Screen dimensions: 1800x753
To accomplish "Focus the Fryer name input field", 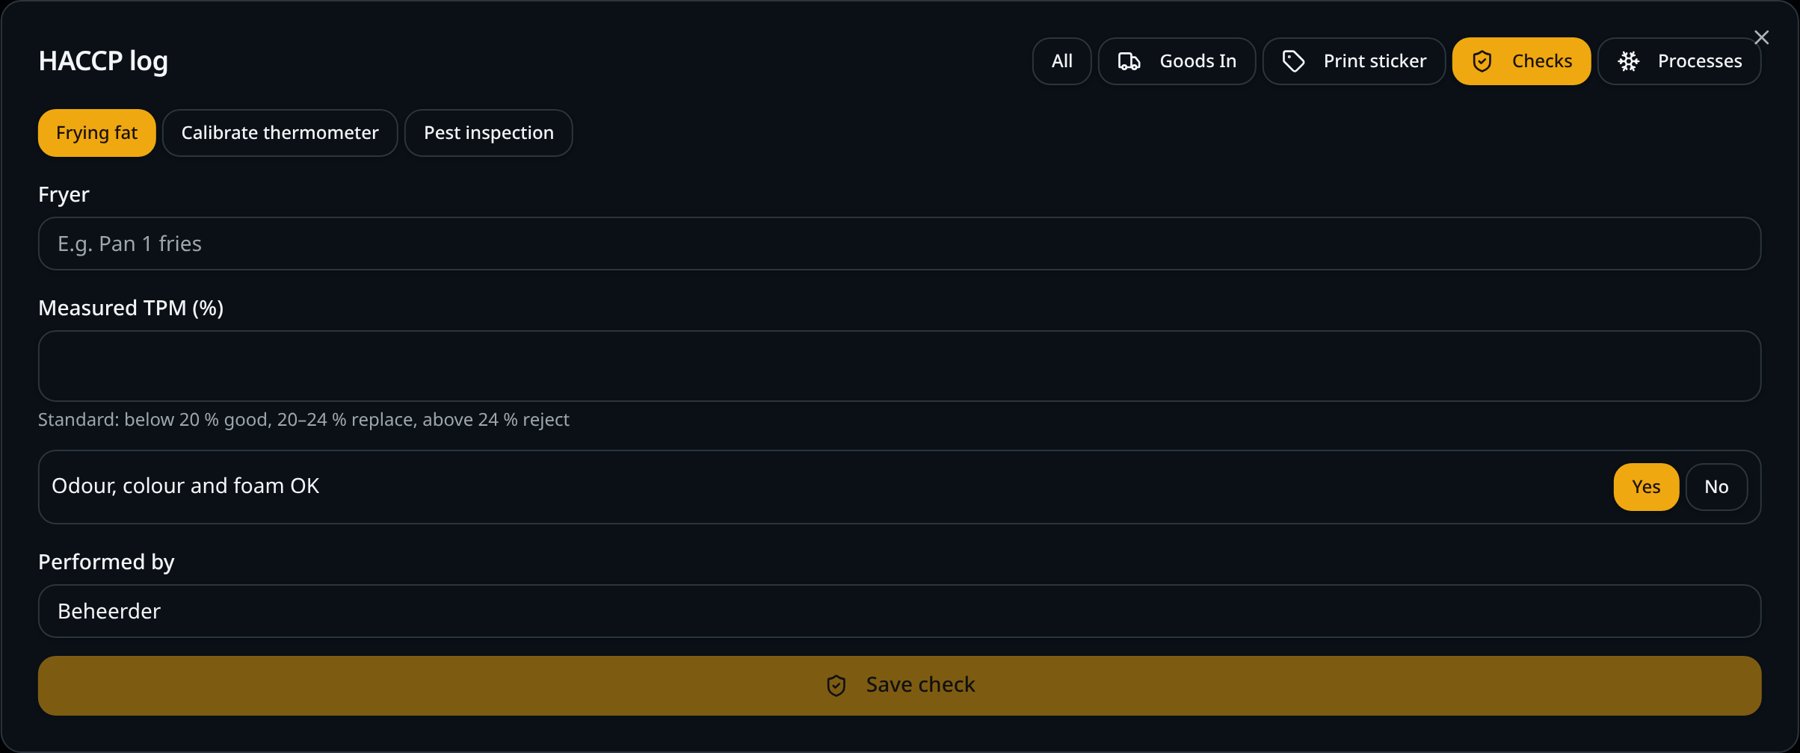I will pyautogui.click(x=899, y=244).
